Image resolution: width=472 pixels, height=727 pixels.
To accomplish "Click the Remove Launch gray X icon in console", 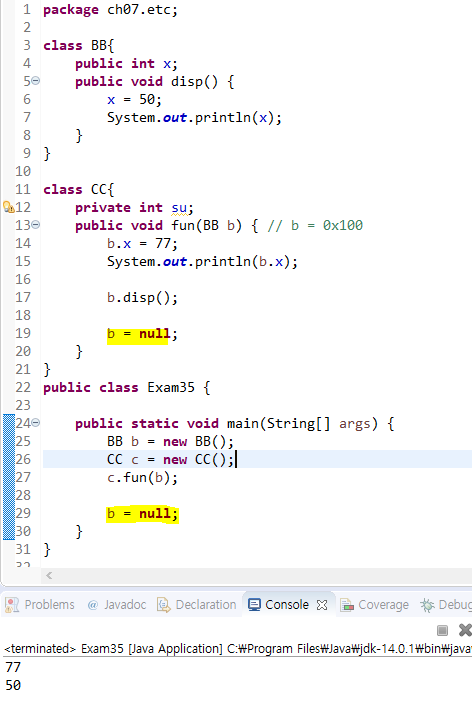I will [465, 630].
